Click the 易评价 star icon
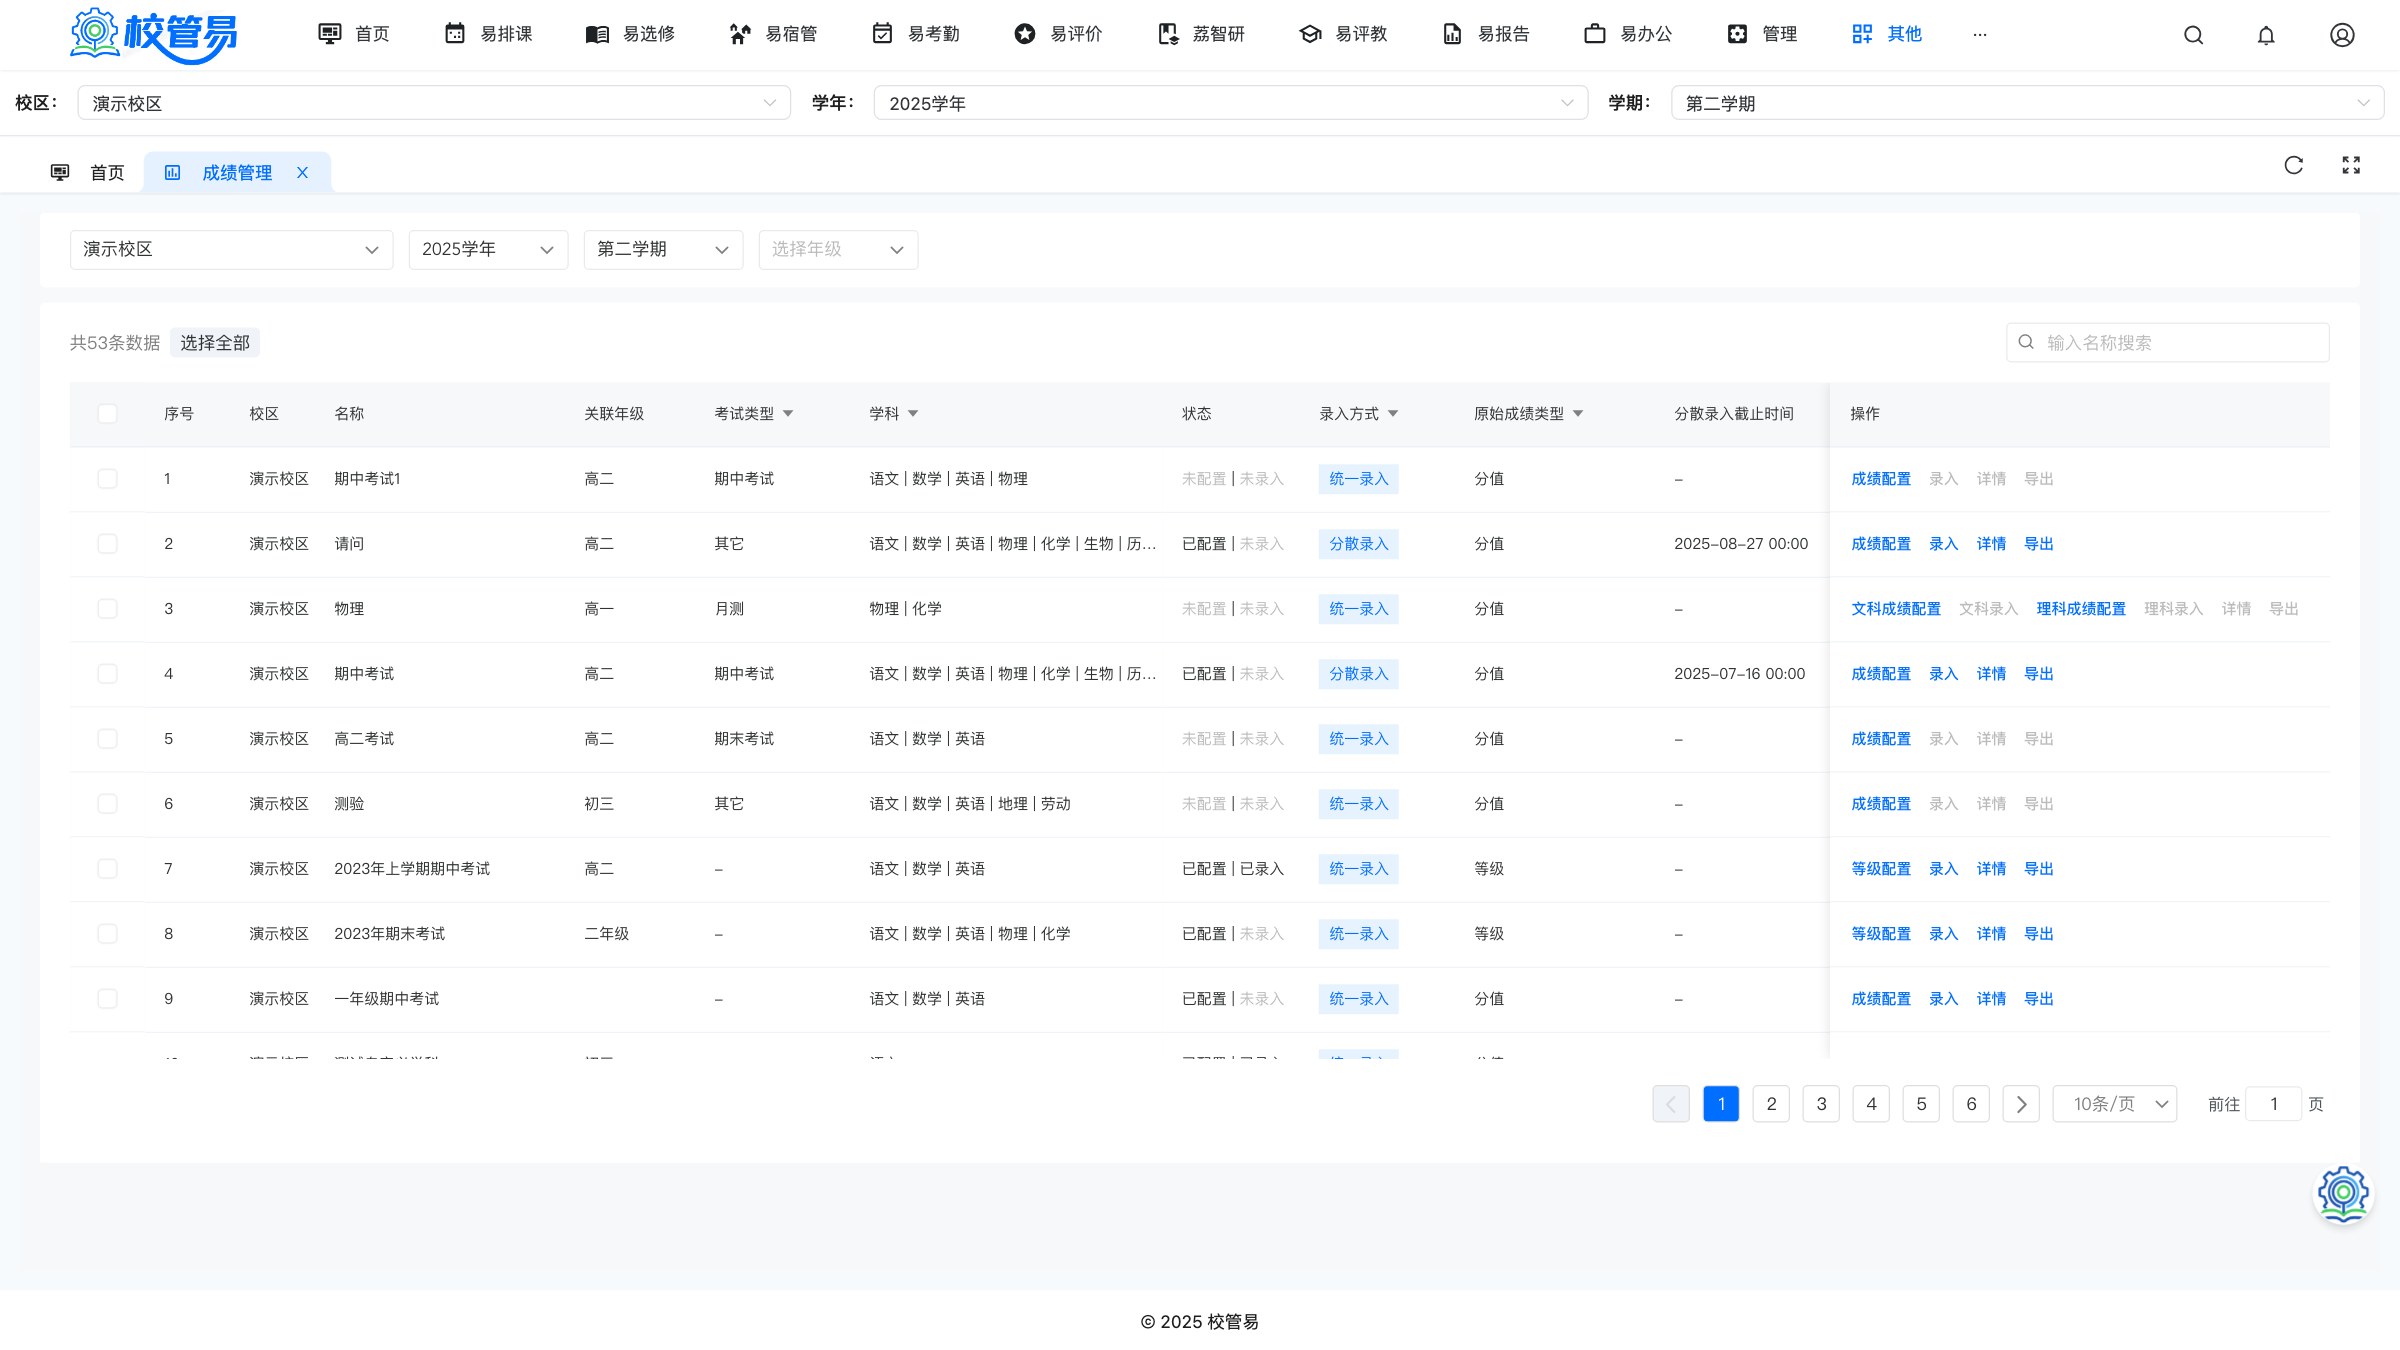 pyautogui.click(x=1025, y=34)
